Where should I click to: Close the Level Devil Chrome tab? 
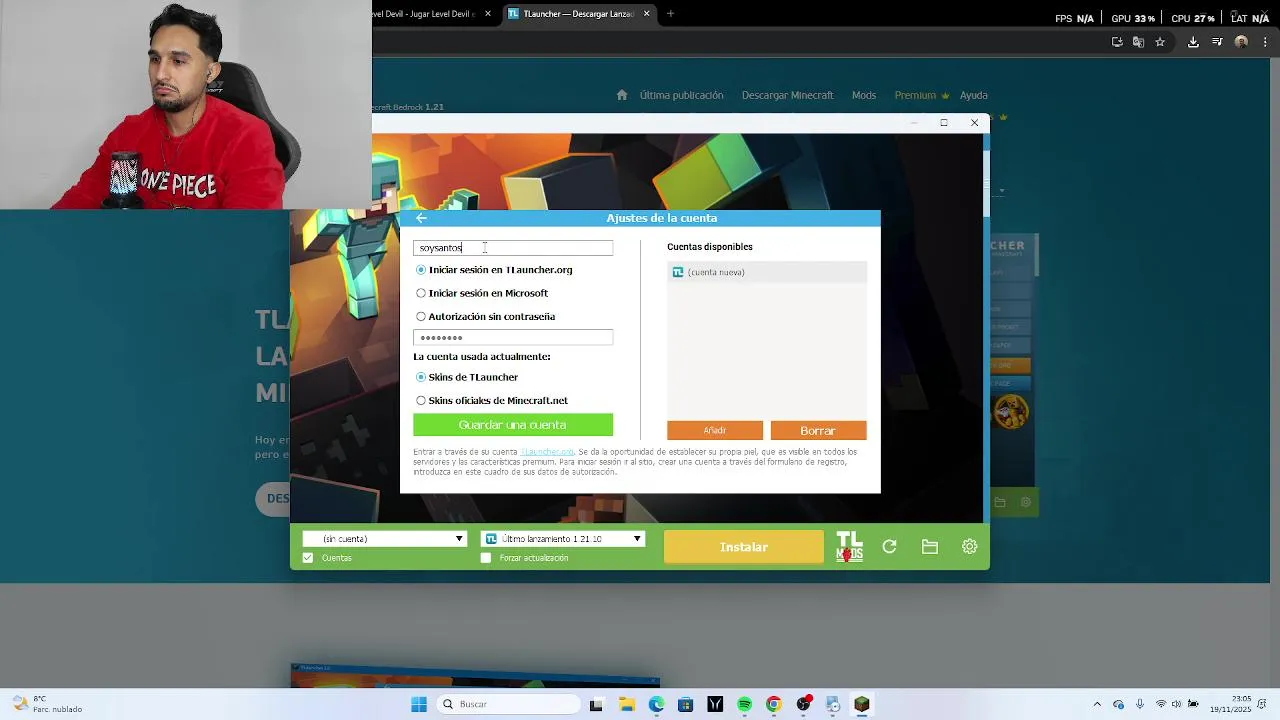[488, 14]
